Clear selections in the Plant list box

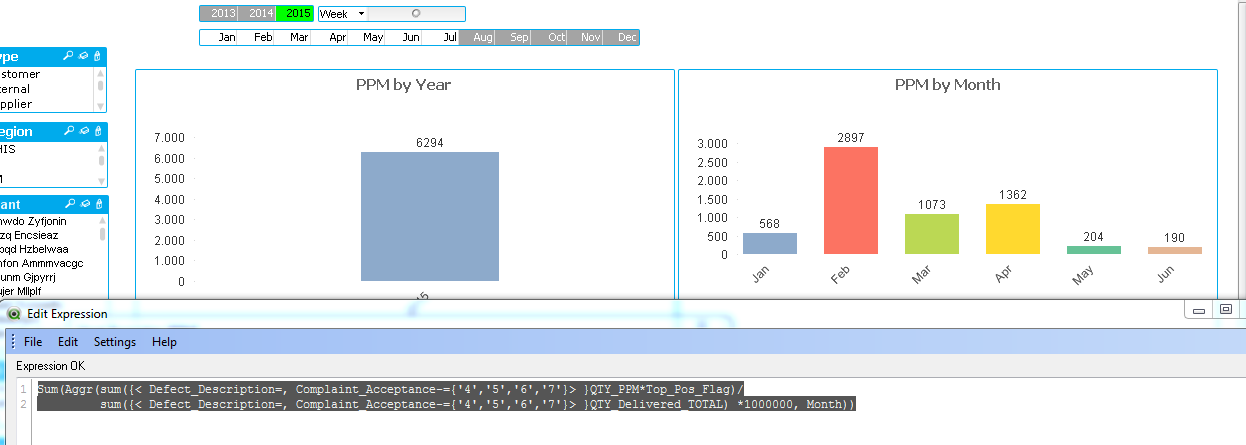coord(85,204)
